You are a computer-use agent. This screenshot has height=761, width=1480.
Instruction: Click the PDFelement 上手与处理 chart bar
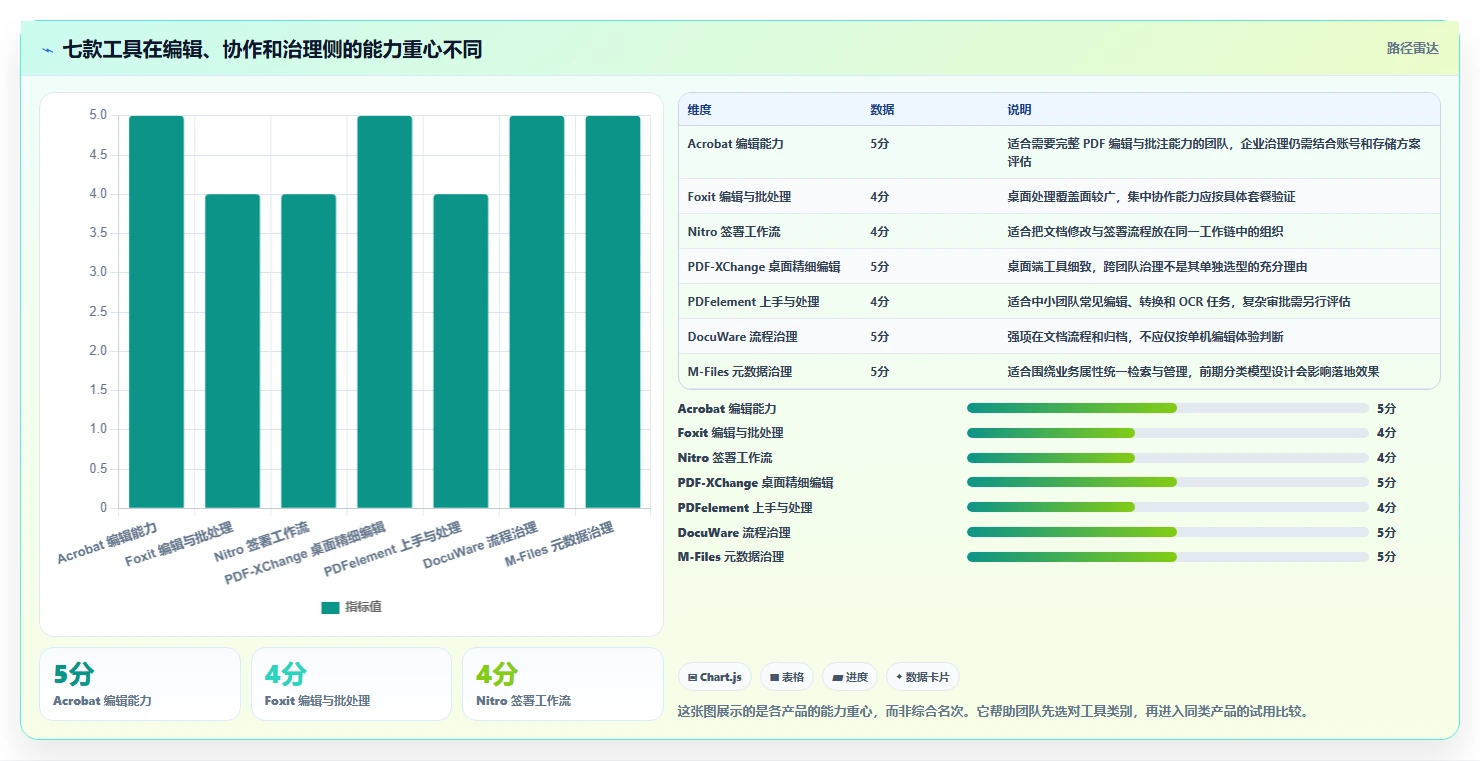point(461,351)
